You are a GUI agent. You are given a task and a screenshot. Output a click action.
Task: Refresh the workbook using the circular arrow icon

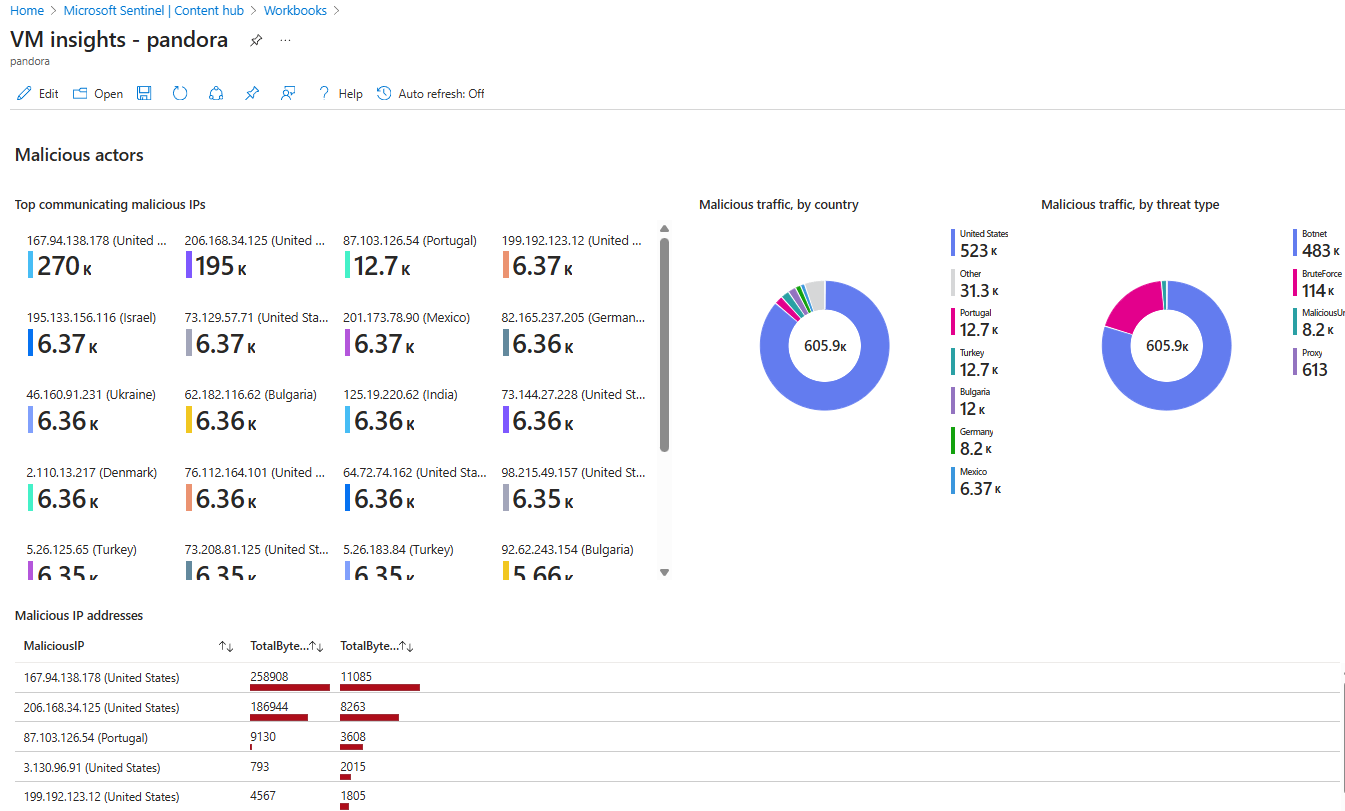click(180, 93)
